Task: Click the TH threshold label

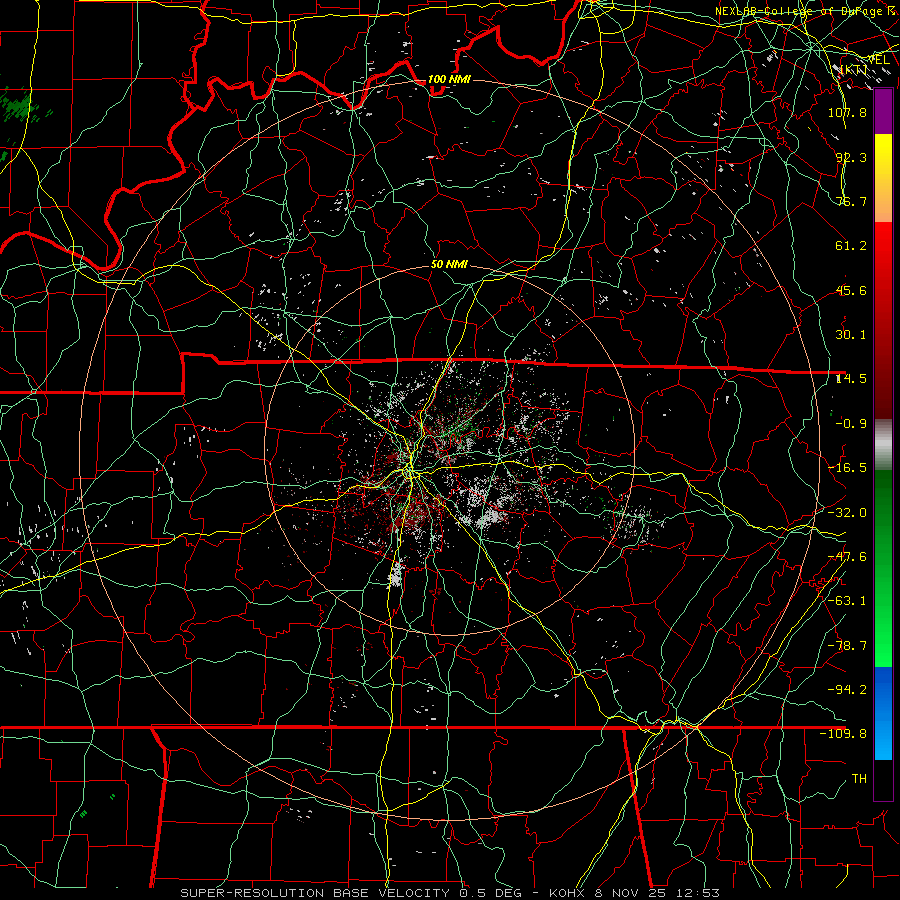Action: (859, 779)
